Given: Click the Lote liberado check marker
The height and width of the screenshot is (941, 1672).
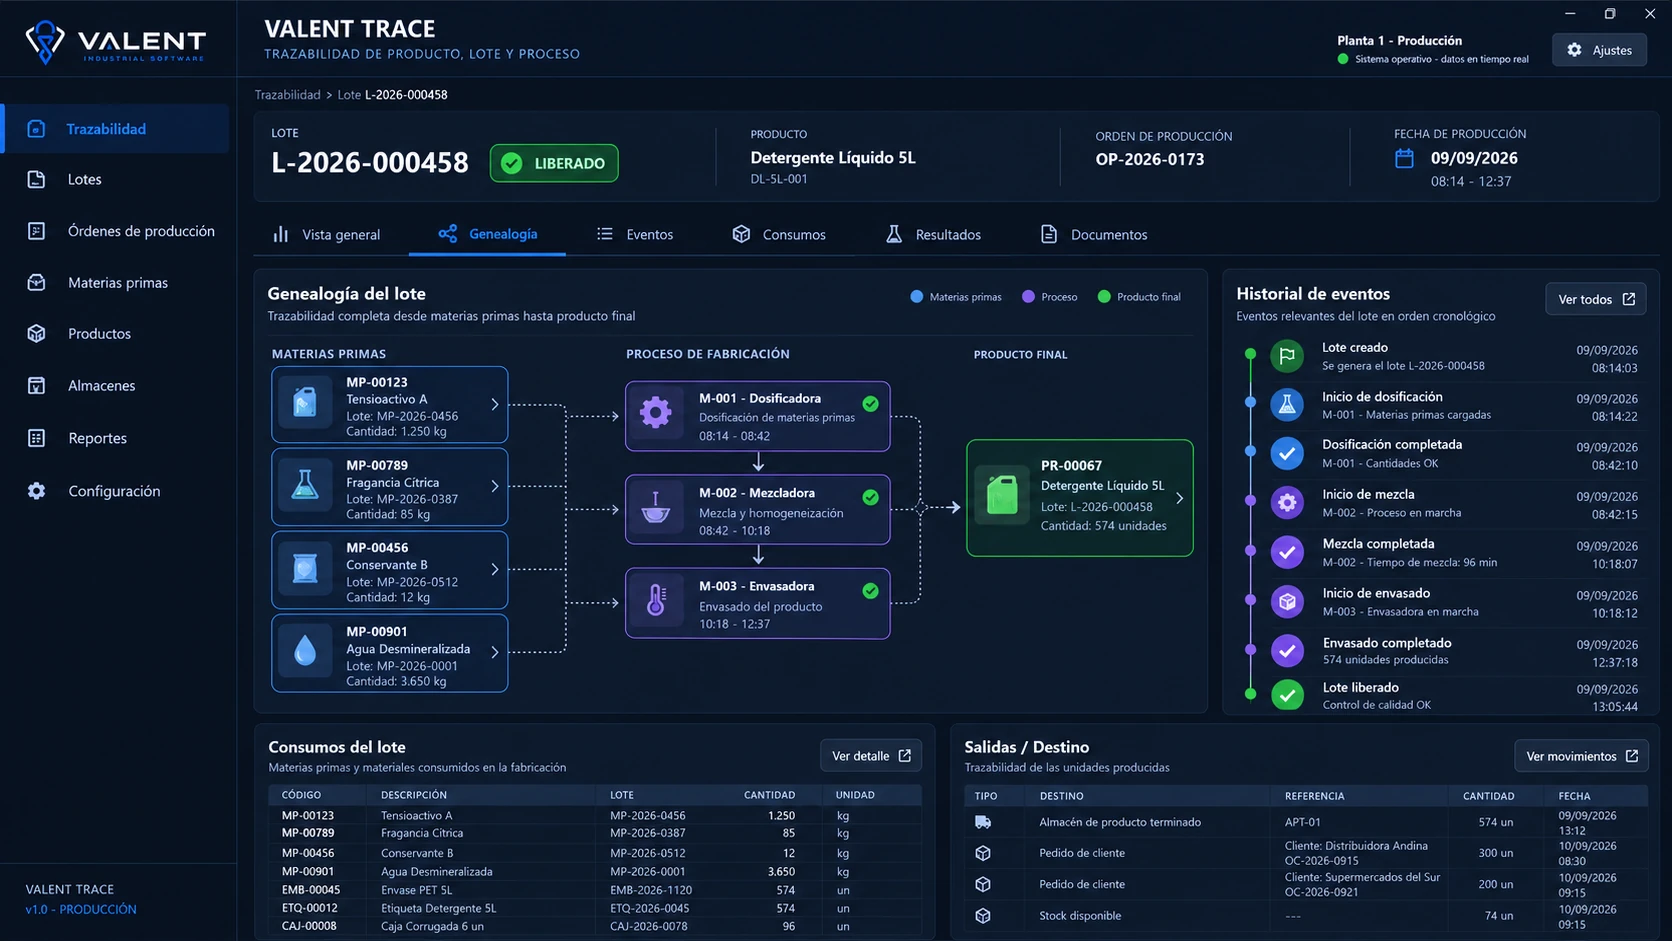Looking at the screenshot, I should 1287,695.
